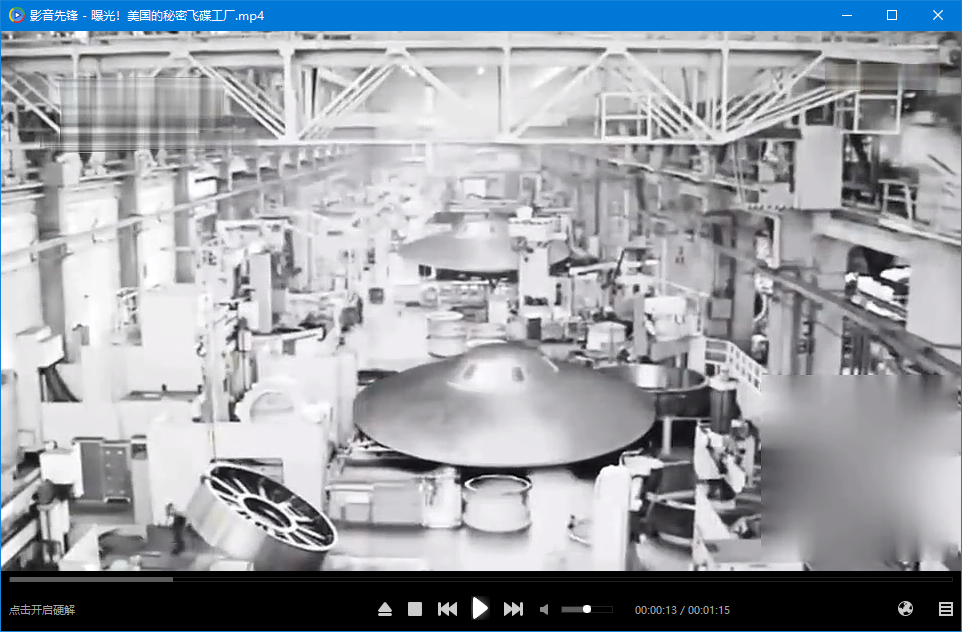Image resolution: width=962 pixels, height=632 pixels.
Task: Click the 影音先锋 app icon in title bar
Action: click(16, 16)
